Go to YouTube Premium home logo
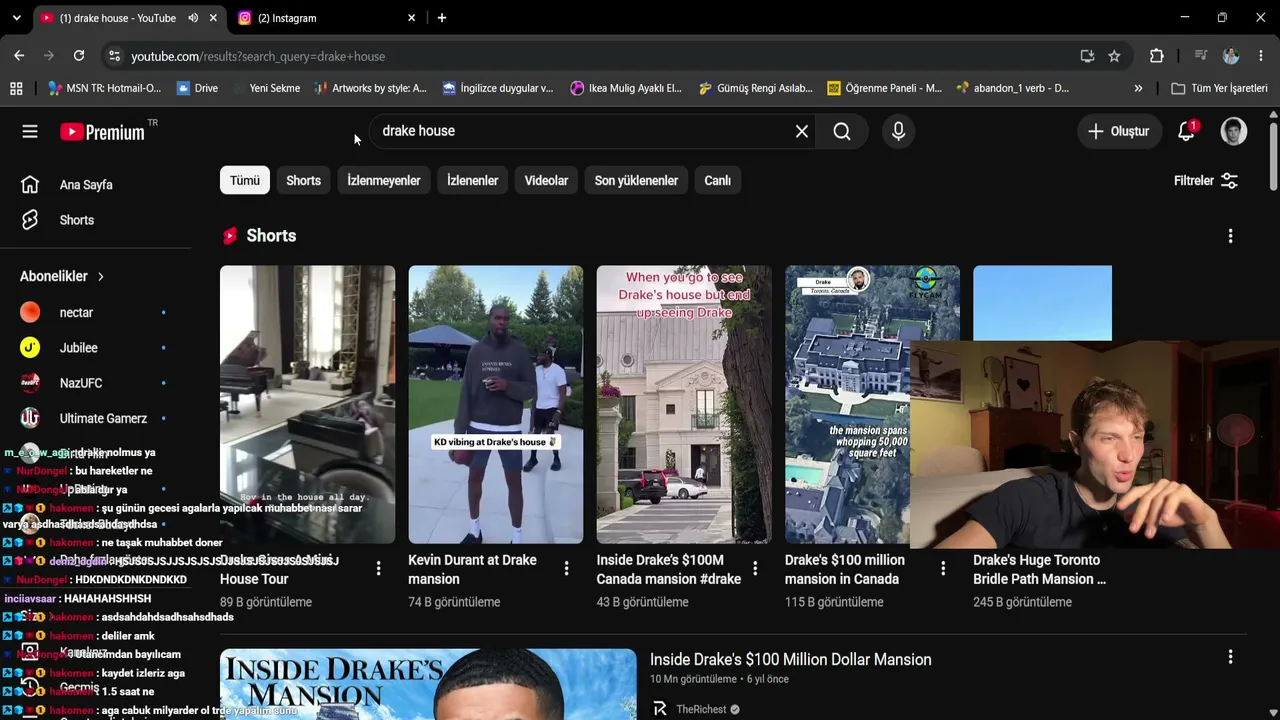1280x720 pixels. click(x=102, y=131)
